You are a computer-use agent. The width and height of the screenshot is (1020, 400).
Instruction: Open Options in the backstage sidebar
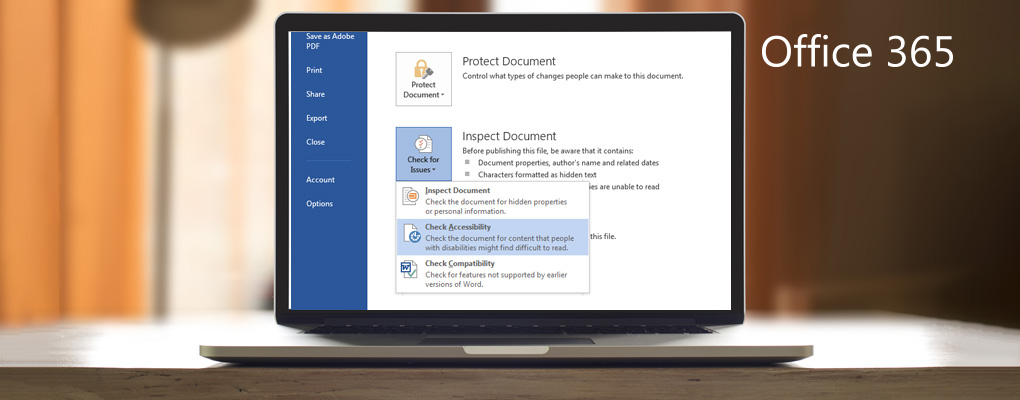[319, 204]
